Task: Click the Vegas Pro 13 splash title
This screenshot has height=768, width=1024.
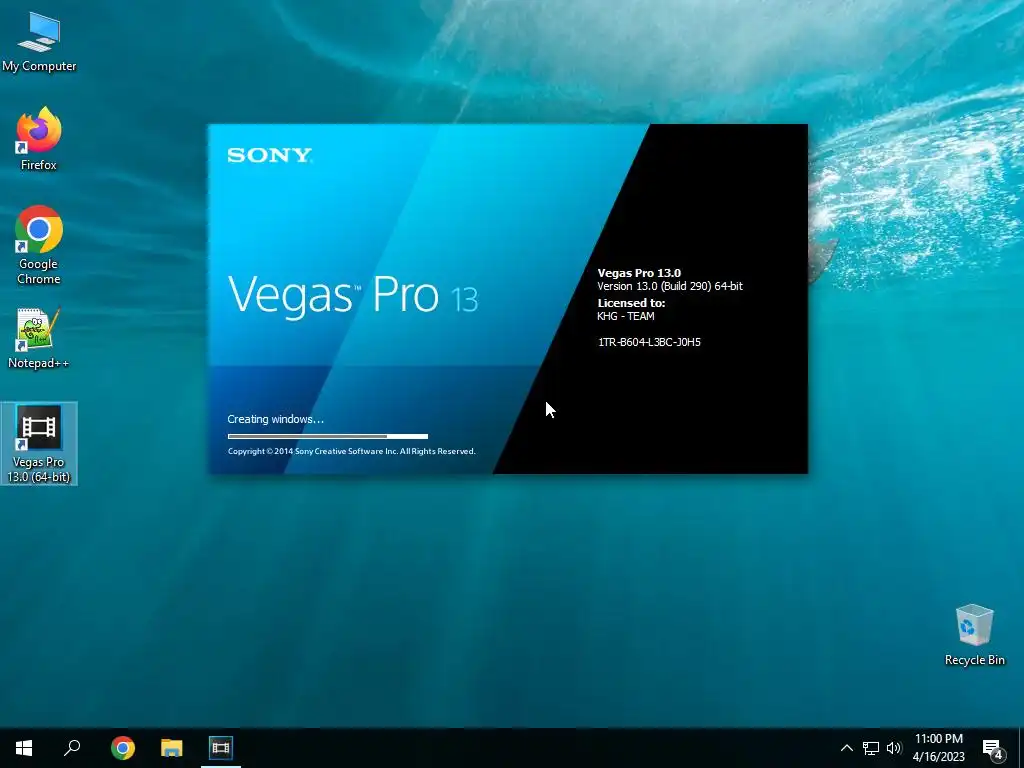Action: coord(353,296)
